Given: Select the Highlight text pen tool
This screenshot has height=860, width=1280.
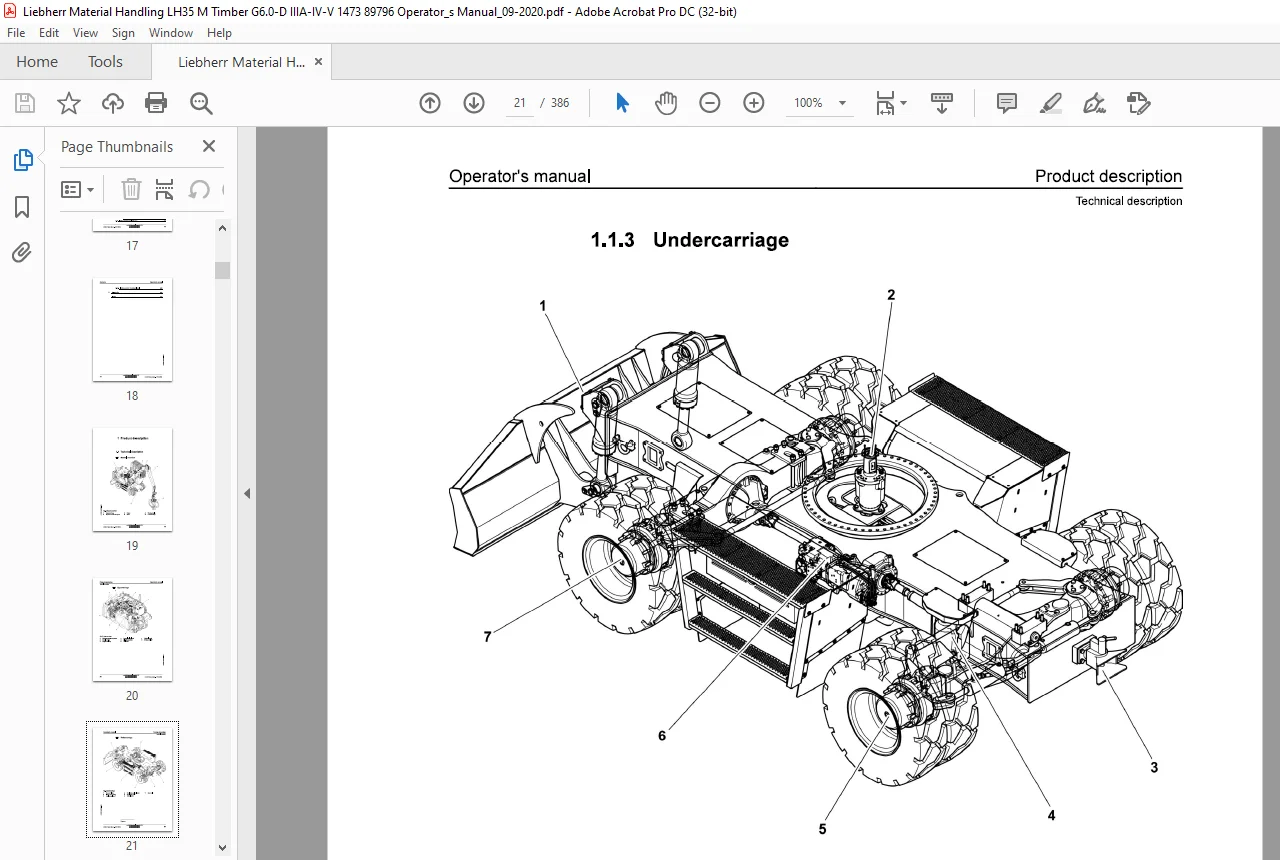Looking at the screenshot, I should tap(1050, 103).
